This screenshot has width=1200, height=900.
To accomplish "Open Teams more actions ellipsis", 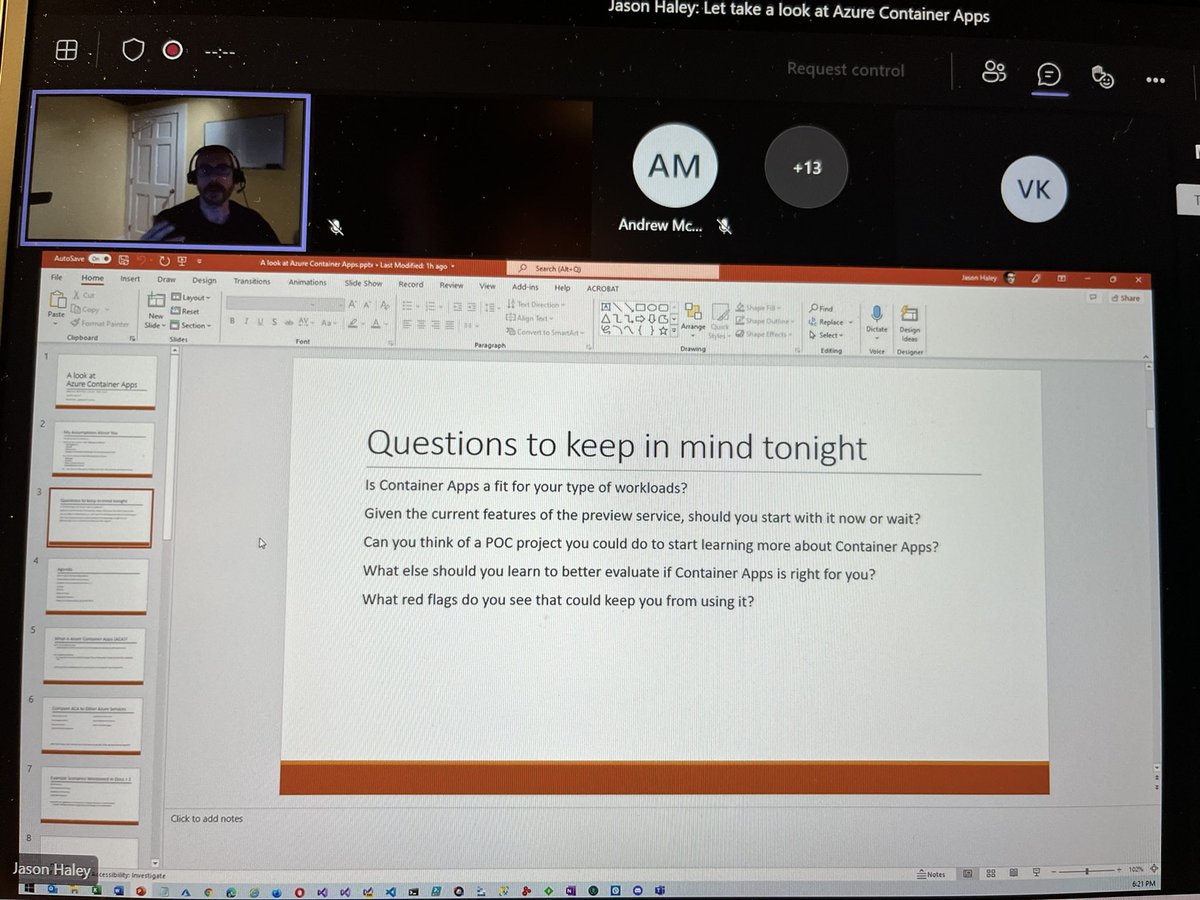I will (1155, 80).
